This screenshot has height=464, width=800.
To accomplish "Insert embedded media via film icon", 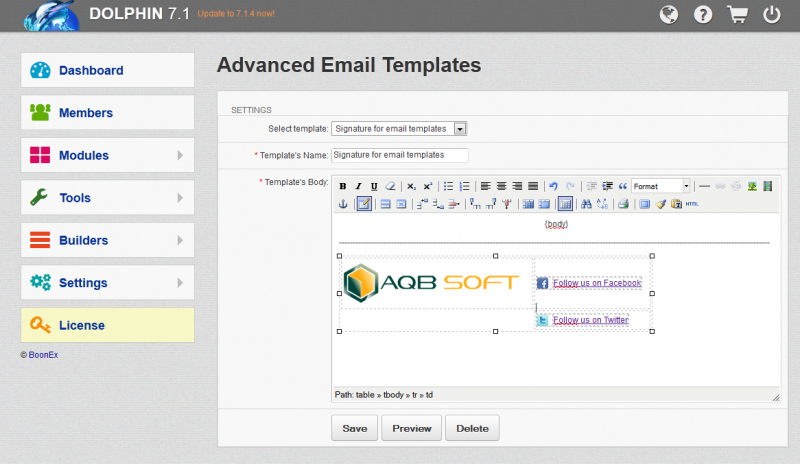I will point(768,186).
